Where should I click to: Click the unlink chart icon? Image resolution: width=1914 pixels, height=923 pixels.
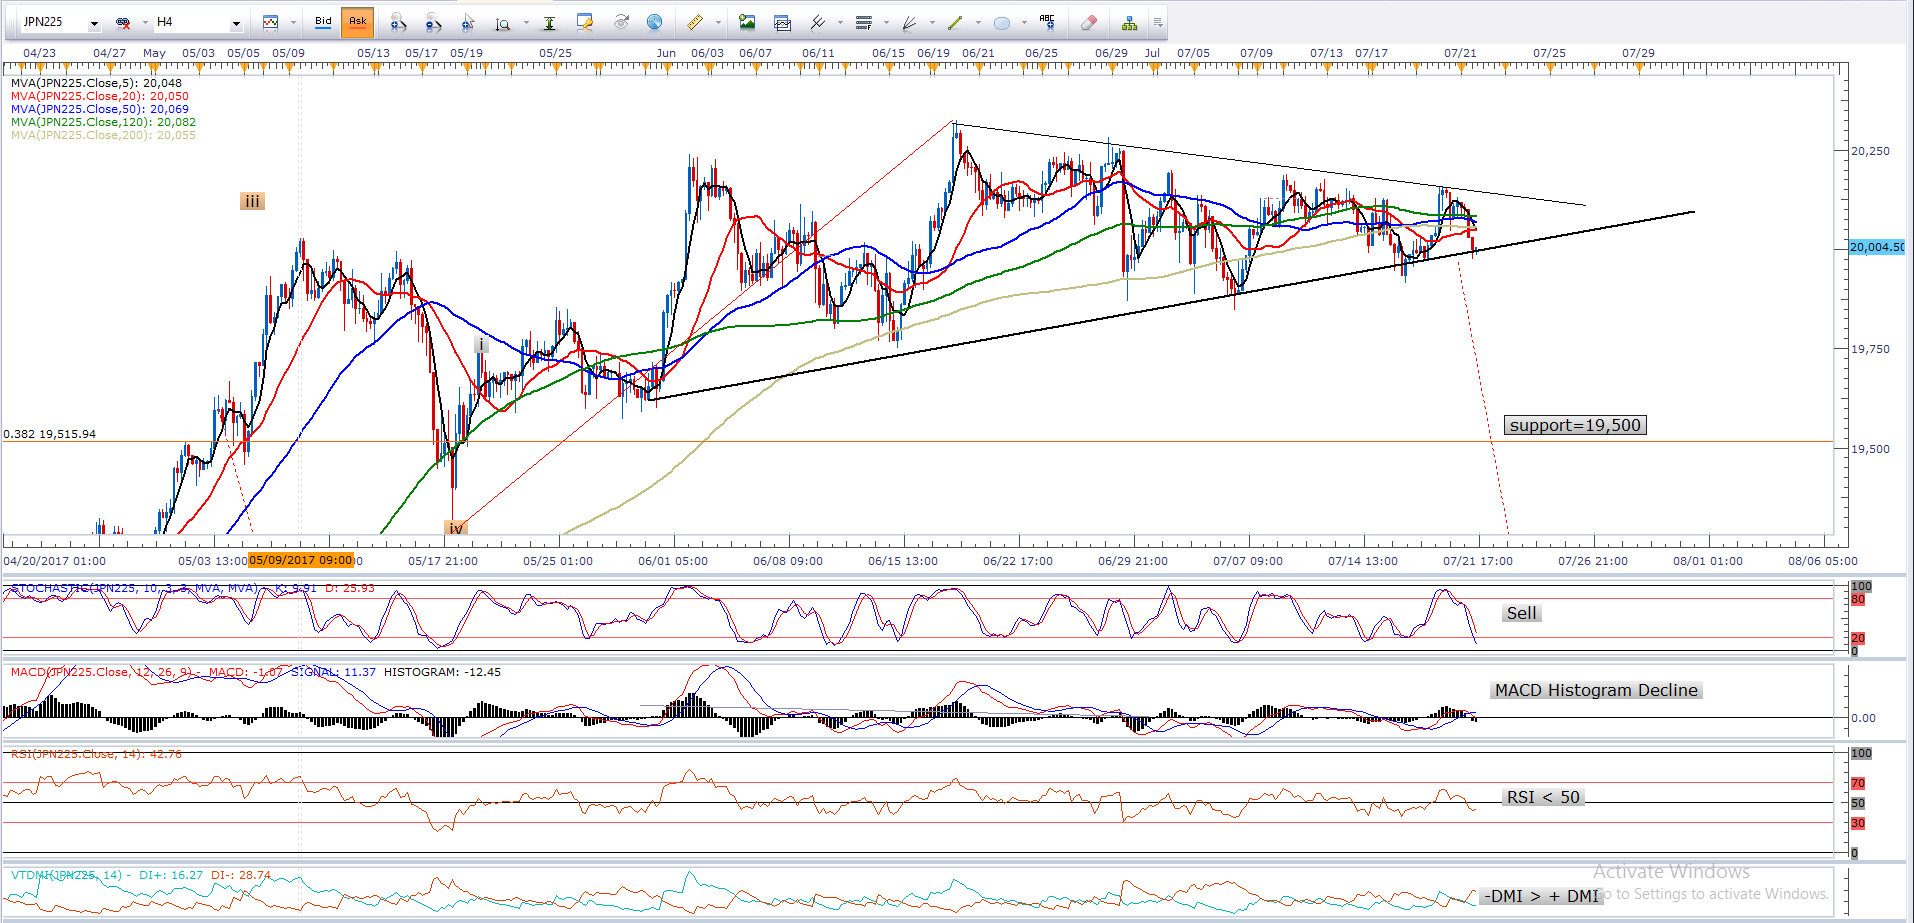pos(123,22)
